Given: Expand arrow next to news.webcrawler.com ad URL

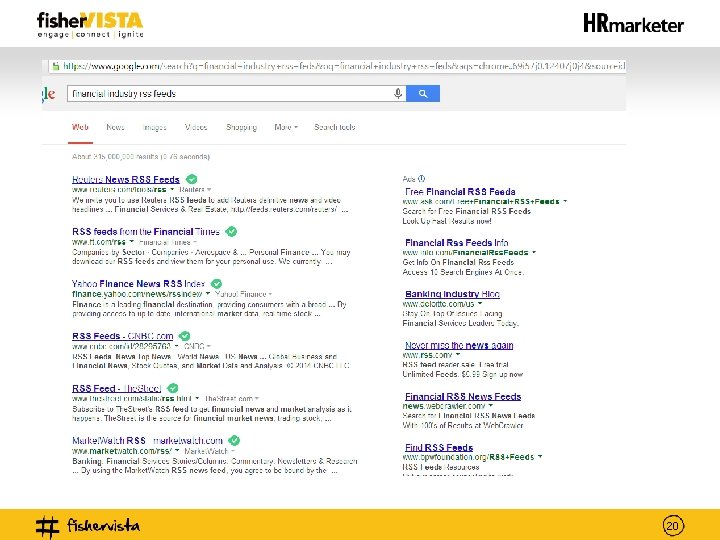Looking at the screenshot, I should coord(491,406).
